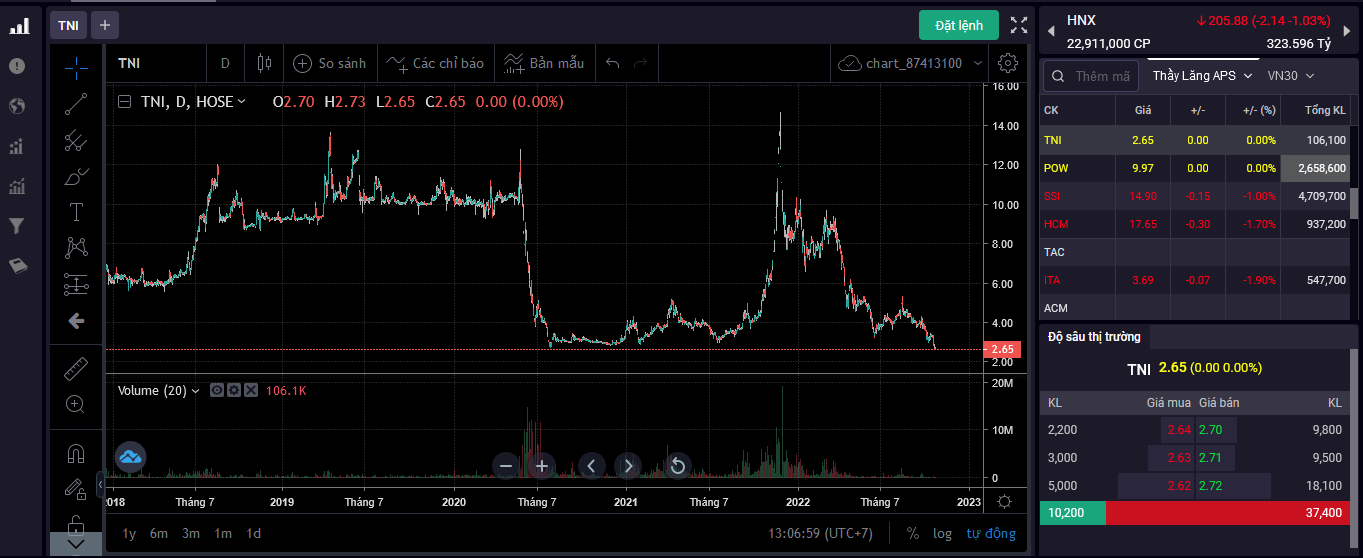
Task: Add a new chart tab
Action: [105, 25]
